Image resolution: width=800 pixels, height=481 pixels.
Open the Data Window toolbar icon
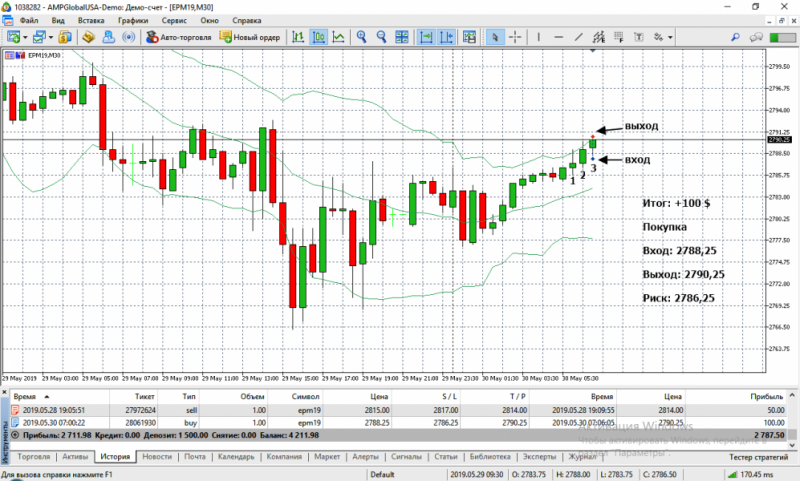[88, 37]
